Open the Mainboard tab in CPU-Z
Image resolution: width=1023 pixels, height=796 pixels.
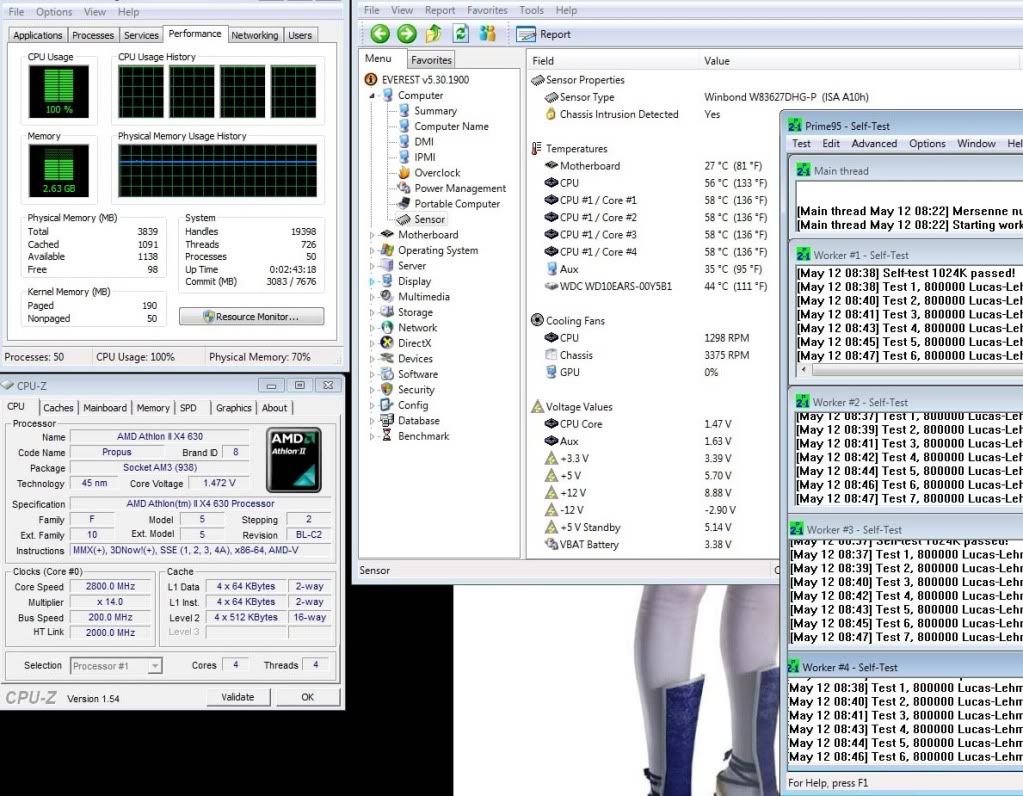(105, 408)
